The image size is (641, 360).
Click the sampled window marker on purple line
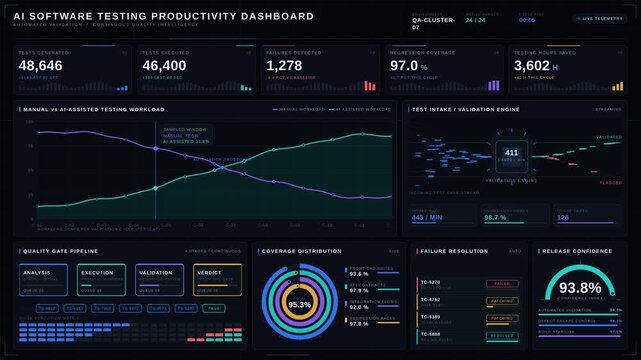pyautogui.click(x=155, y=149)
